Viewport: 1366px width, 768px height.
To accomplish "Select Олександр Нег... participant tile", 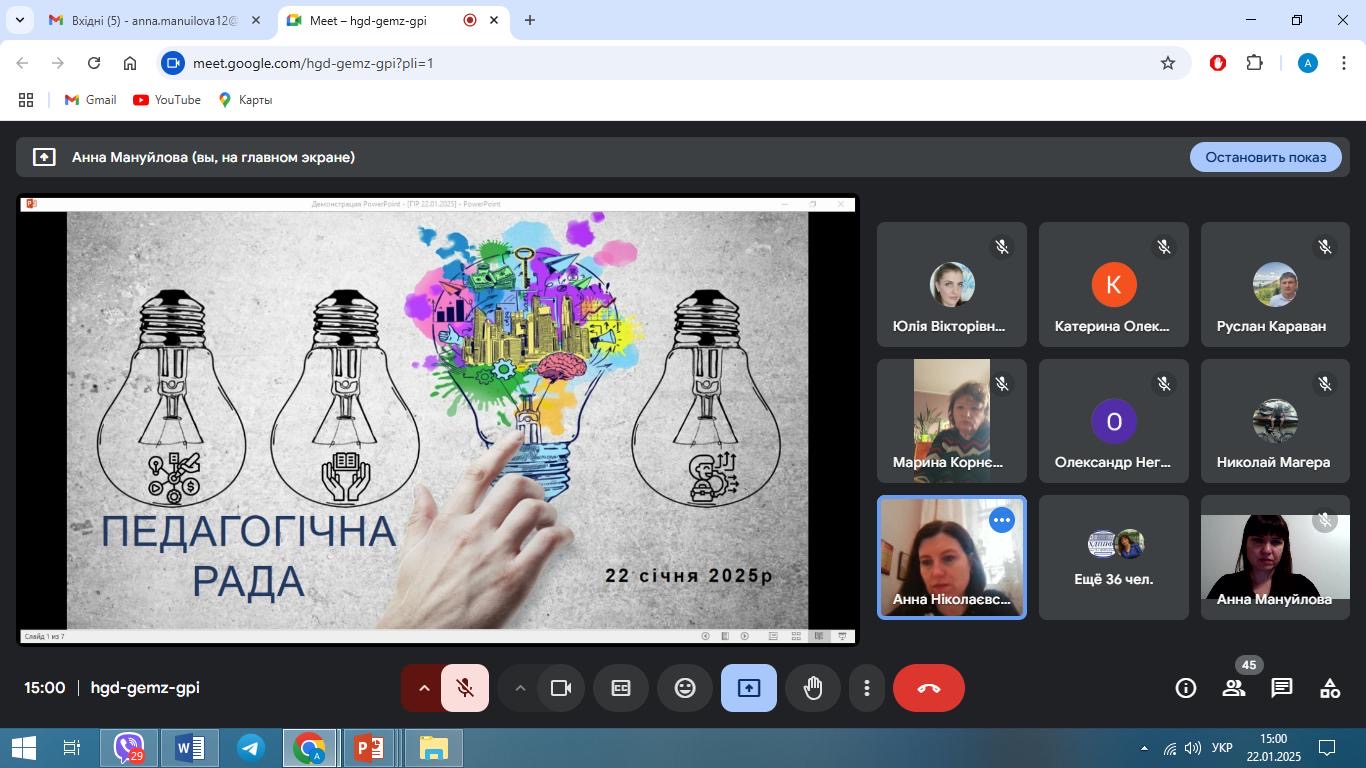I will click(x=1113, y=421).
